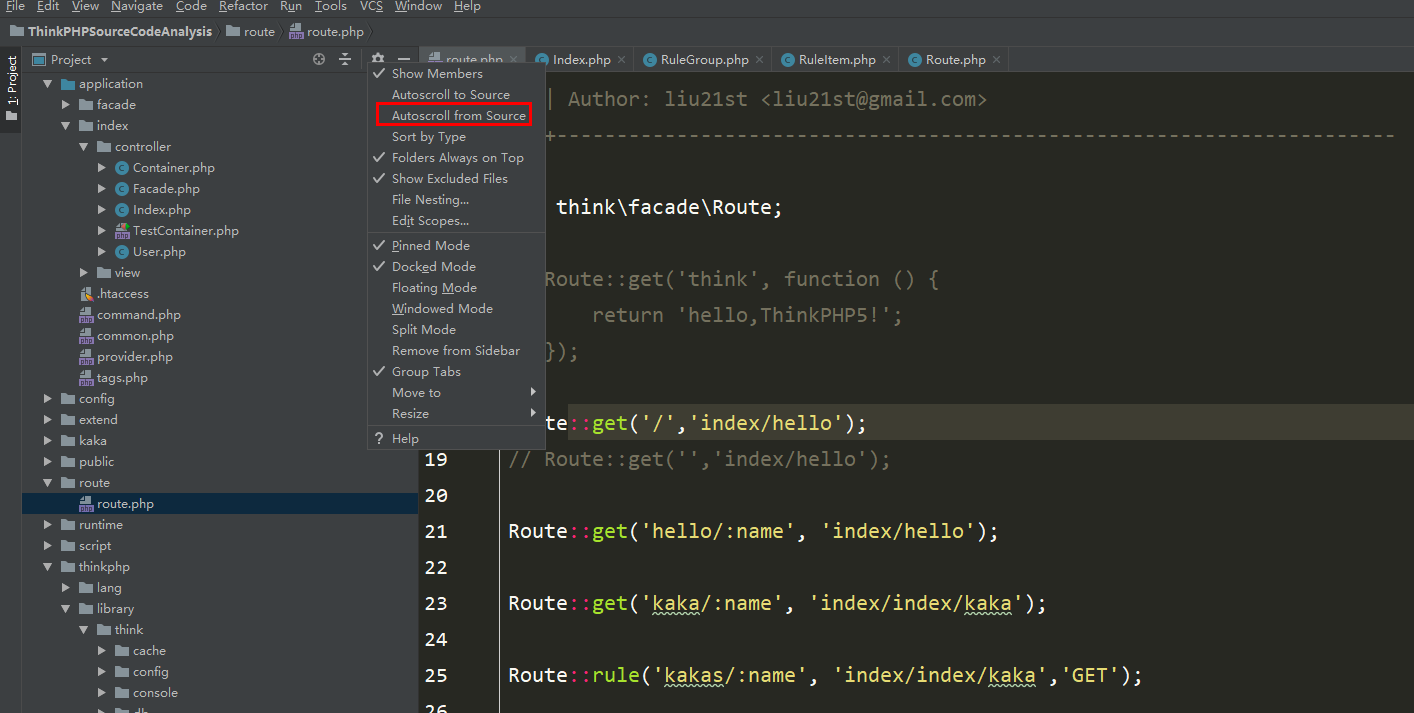
Task: Expand the config folder
Action: (48, 399)
